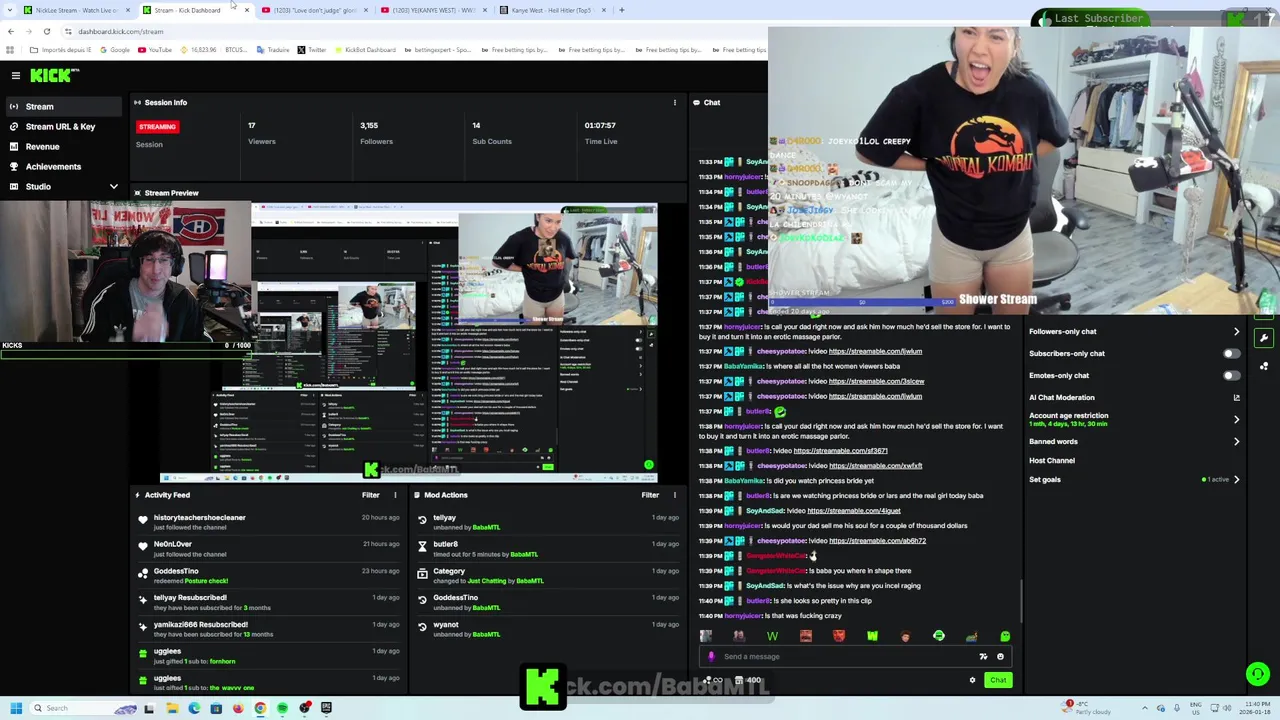Open the Windows Start menu
Viewport: 1280px width, 720px height.
tap(16, 708)
